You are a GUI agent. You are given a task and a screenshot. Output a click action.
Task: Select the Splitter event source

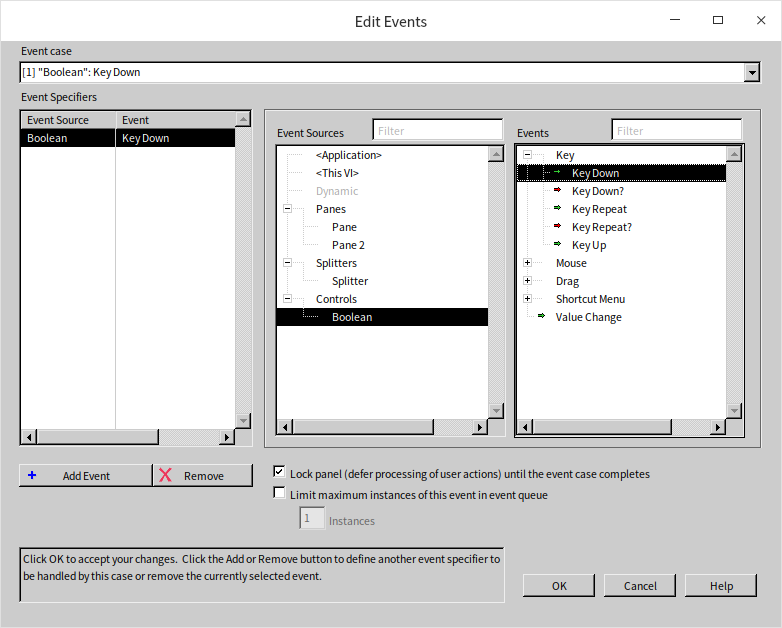click(x=350, y=281)
